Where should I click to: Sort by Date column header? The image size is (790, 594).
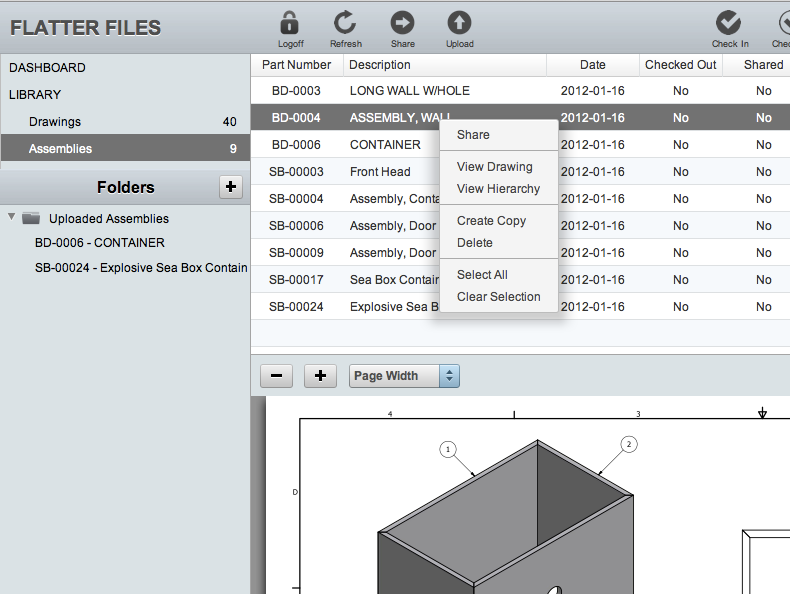pyautogui.click(x=592, y=65)
